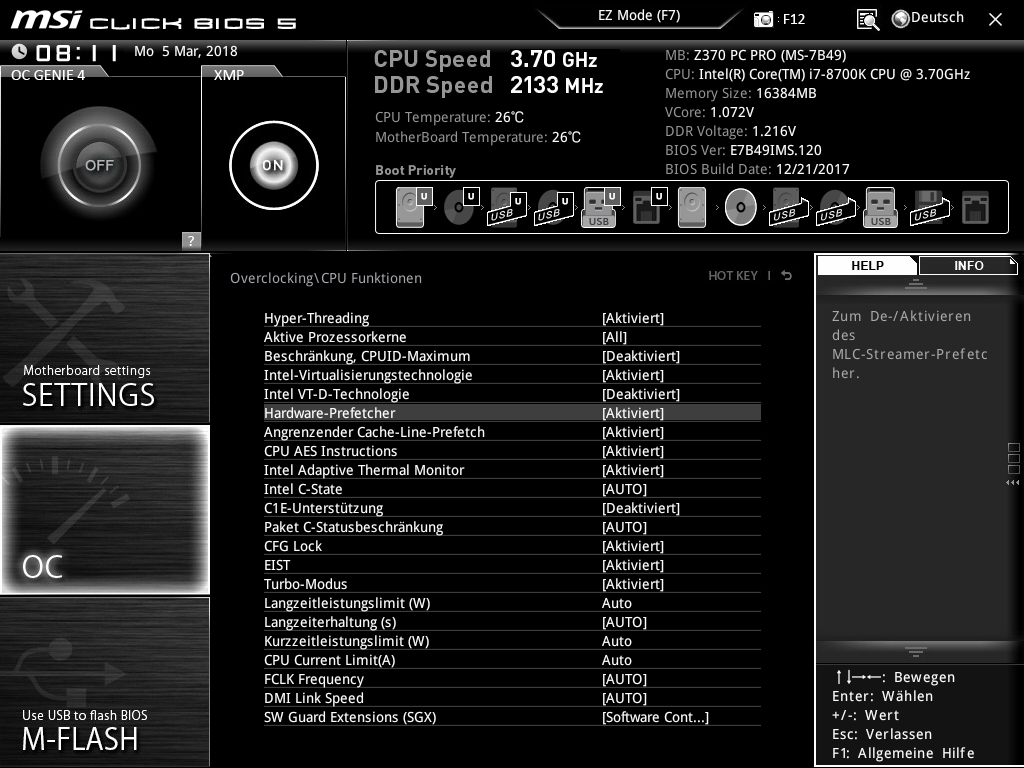Screen dimensions: 1024x768
Task: Toggle Intel VT-D-Technologie [Deaktiviert] value
Action: tap(641, 394)
